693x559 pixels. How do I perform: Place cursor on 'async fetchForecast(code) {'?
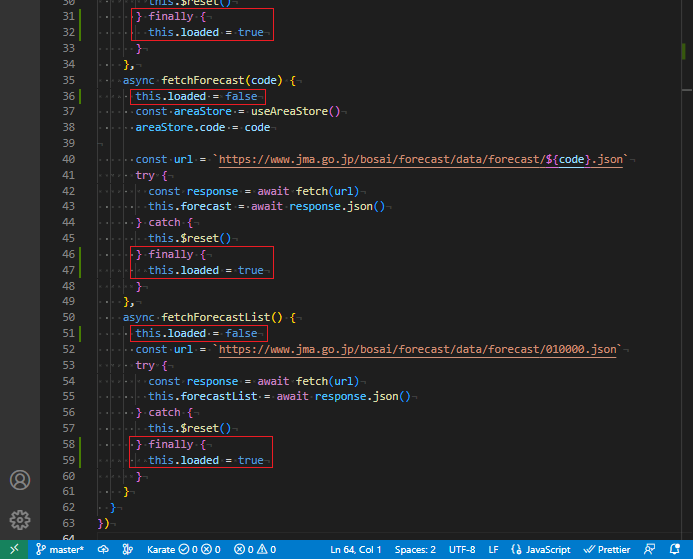tap(209, 80)
